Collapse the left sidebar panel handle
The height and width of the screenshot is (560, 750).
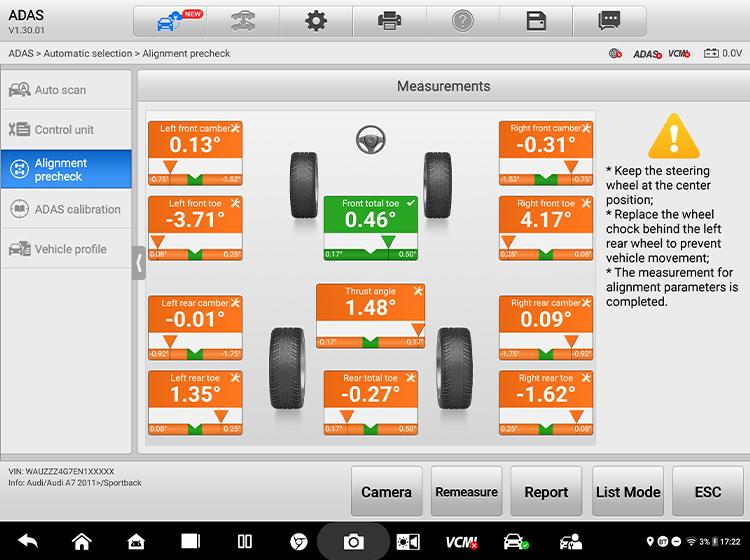(140, 264)
